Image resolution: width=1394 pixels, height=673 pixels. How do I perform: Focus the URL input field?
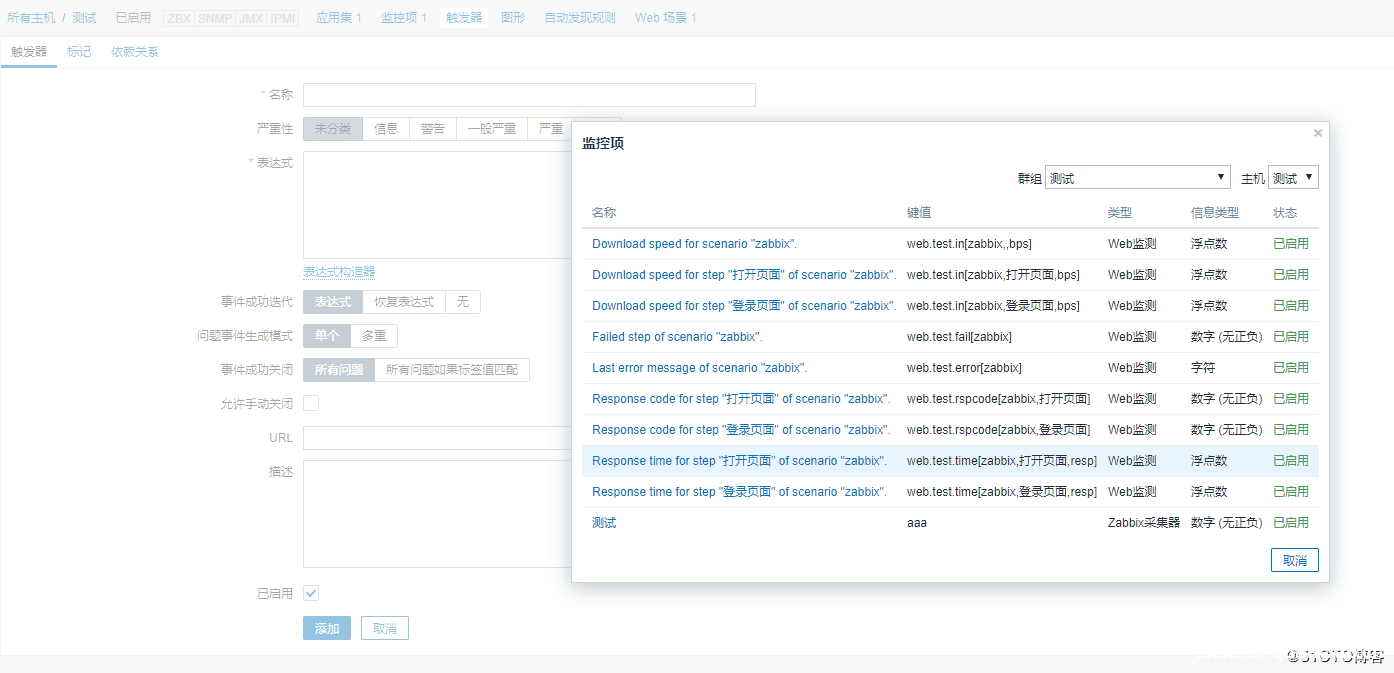[437, 438]
